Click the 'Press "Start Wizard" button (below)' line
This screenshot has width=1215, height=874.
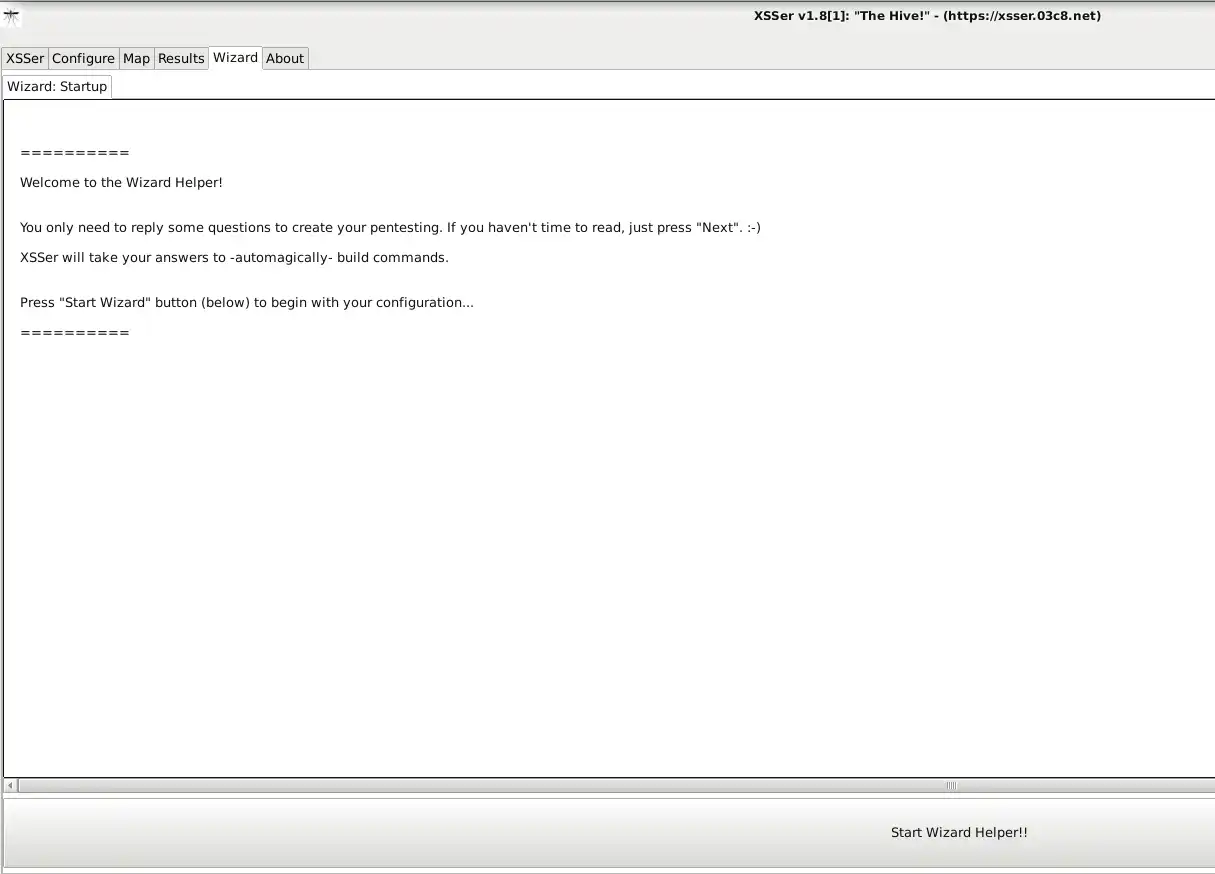(x=247, y=303)
